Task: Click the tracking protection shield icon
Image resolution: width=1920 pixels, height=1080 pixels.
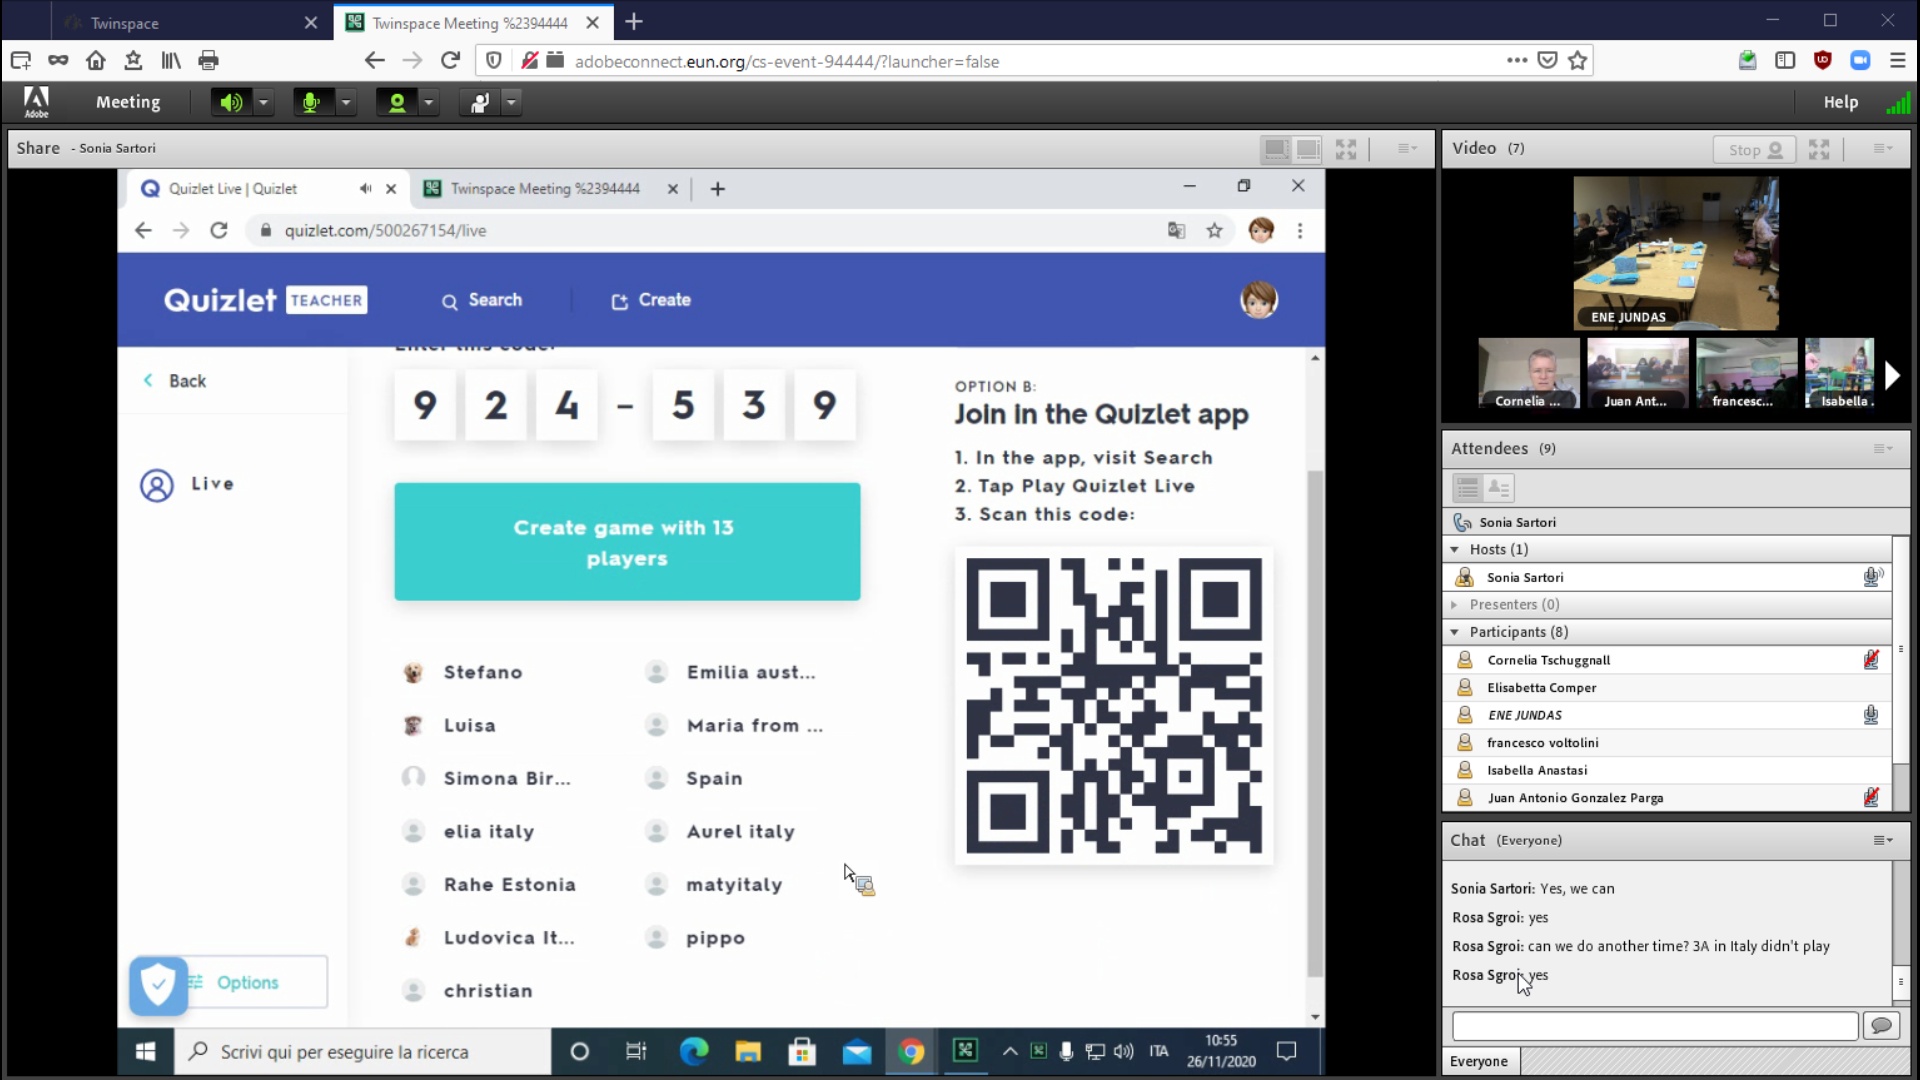Action: [x=493, y=61]
